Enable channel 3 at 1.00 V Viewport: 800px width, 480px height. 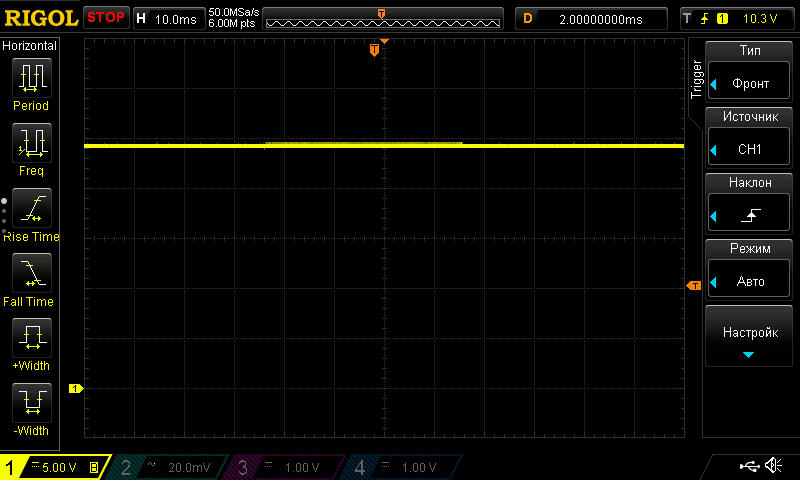[x=285, y=467]
